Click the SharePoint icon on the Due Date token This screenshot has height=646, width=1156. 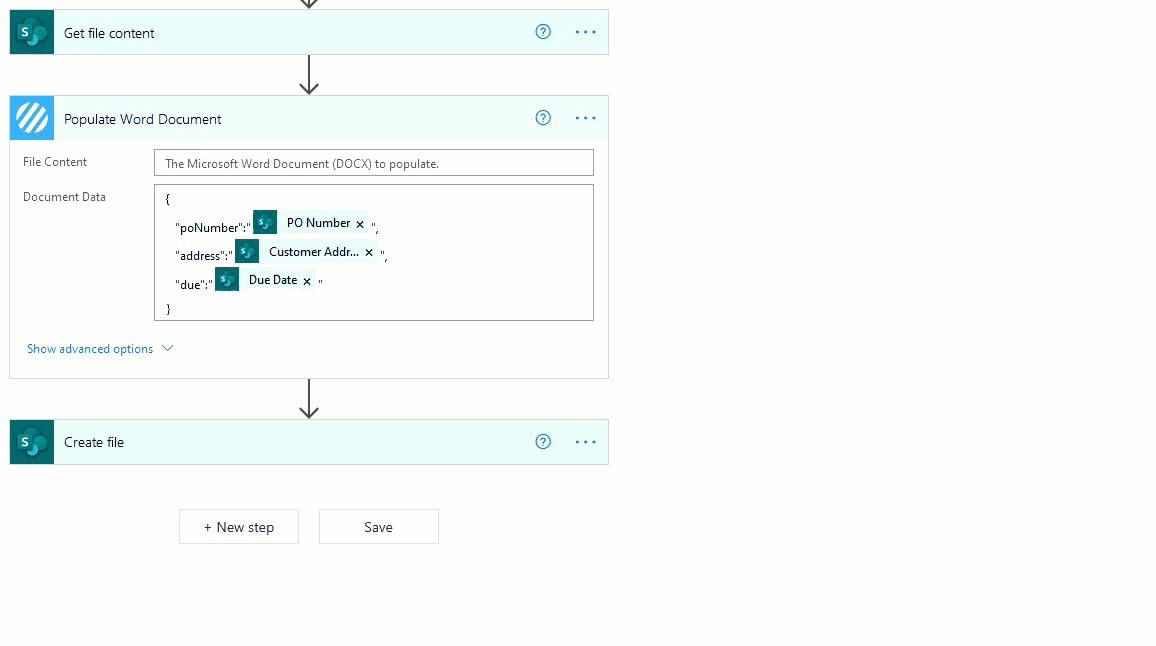point(227,279)
